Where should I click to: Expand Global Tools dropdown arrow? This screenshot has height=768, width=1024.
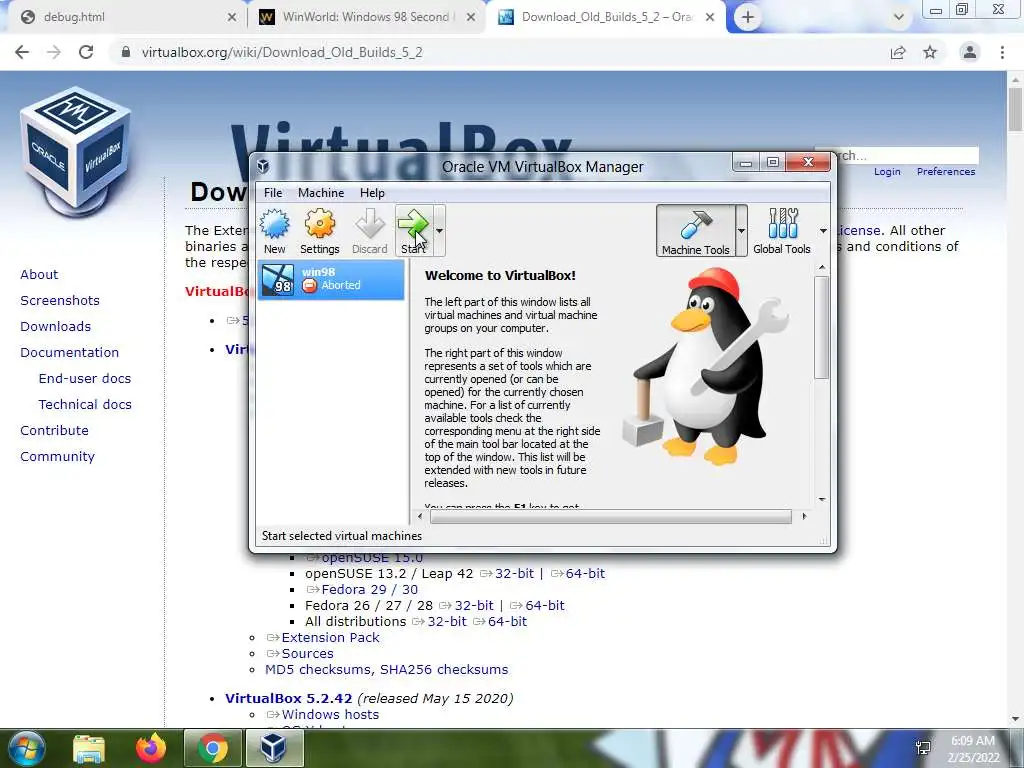click(x=824, y=231)
